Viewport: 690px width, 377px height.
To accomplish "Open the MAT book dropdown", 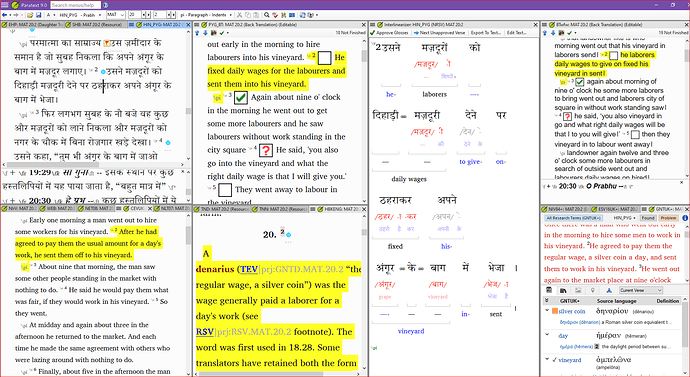I will 116,15.
